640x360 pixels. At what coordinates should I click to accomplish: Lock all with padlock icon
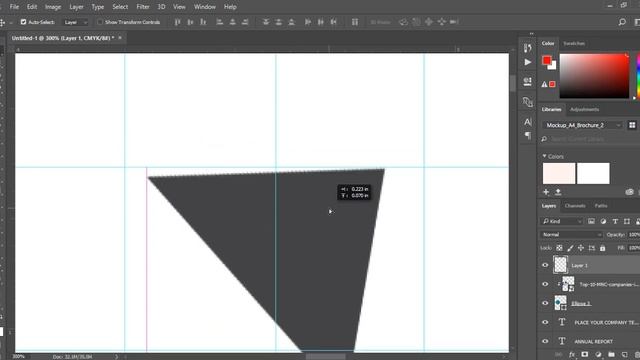tap(602, 248)
